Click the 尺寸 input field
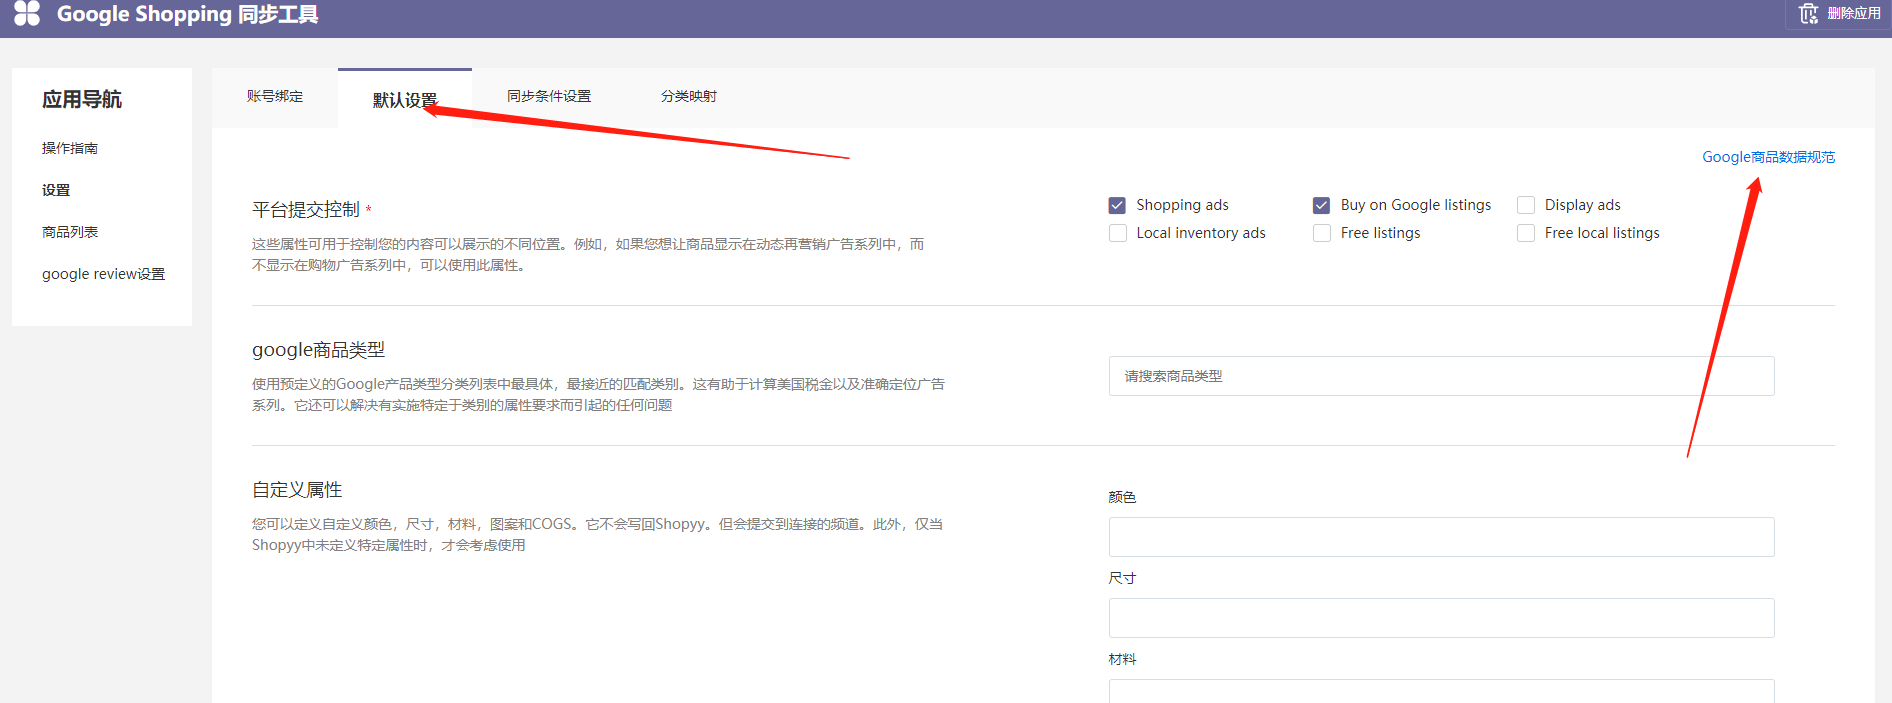The width and height of the screenshot is (1892, 703). point(1441,618)
